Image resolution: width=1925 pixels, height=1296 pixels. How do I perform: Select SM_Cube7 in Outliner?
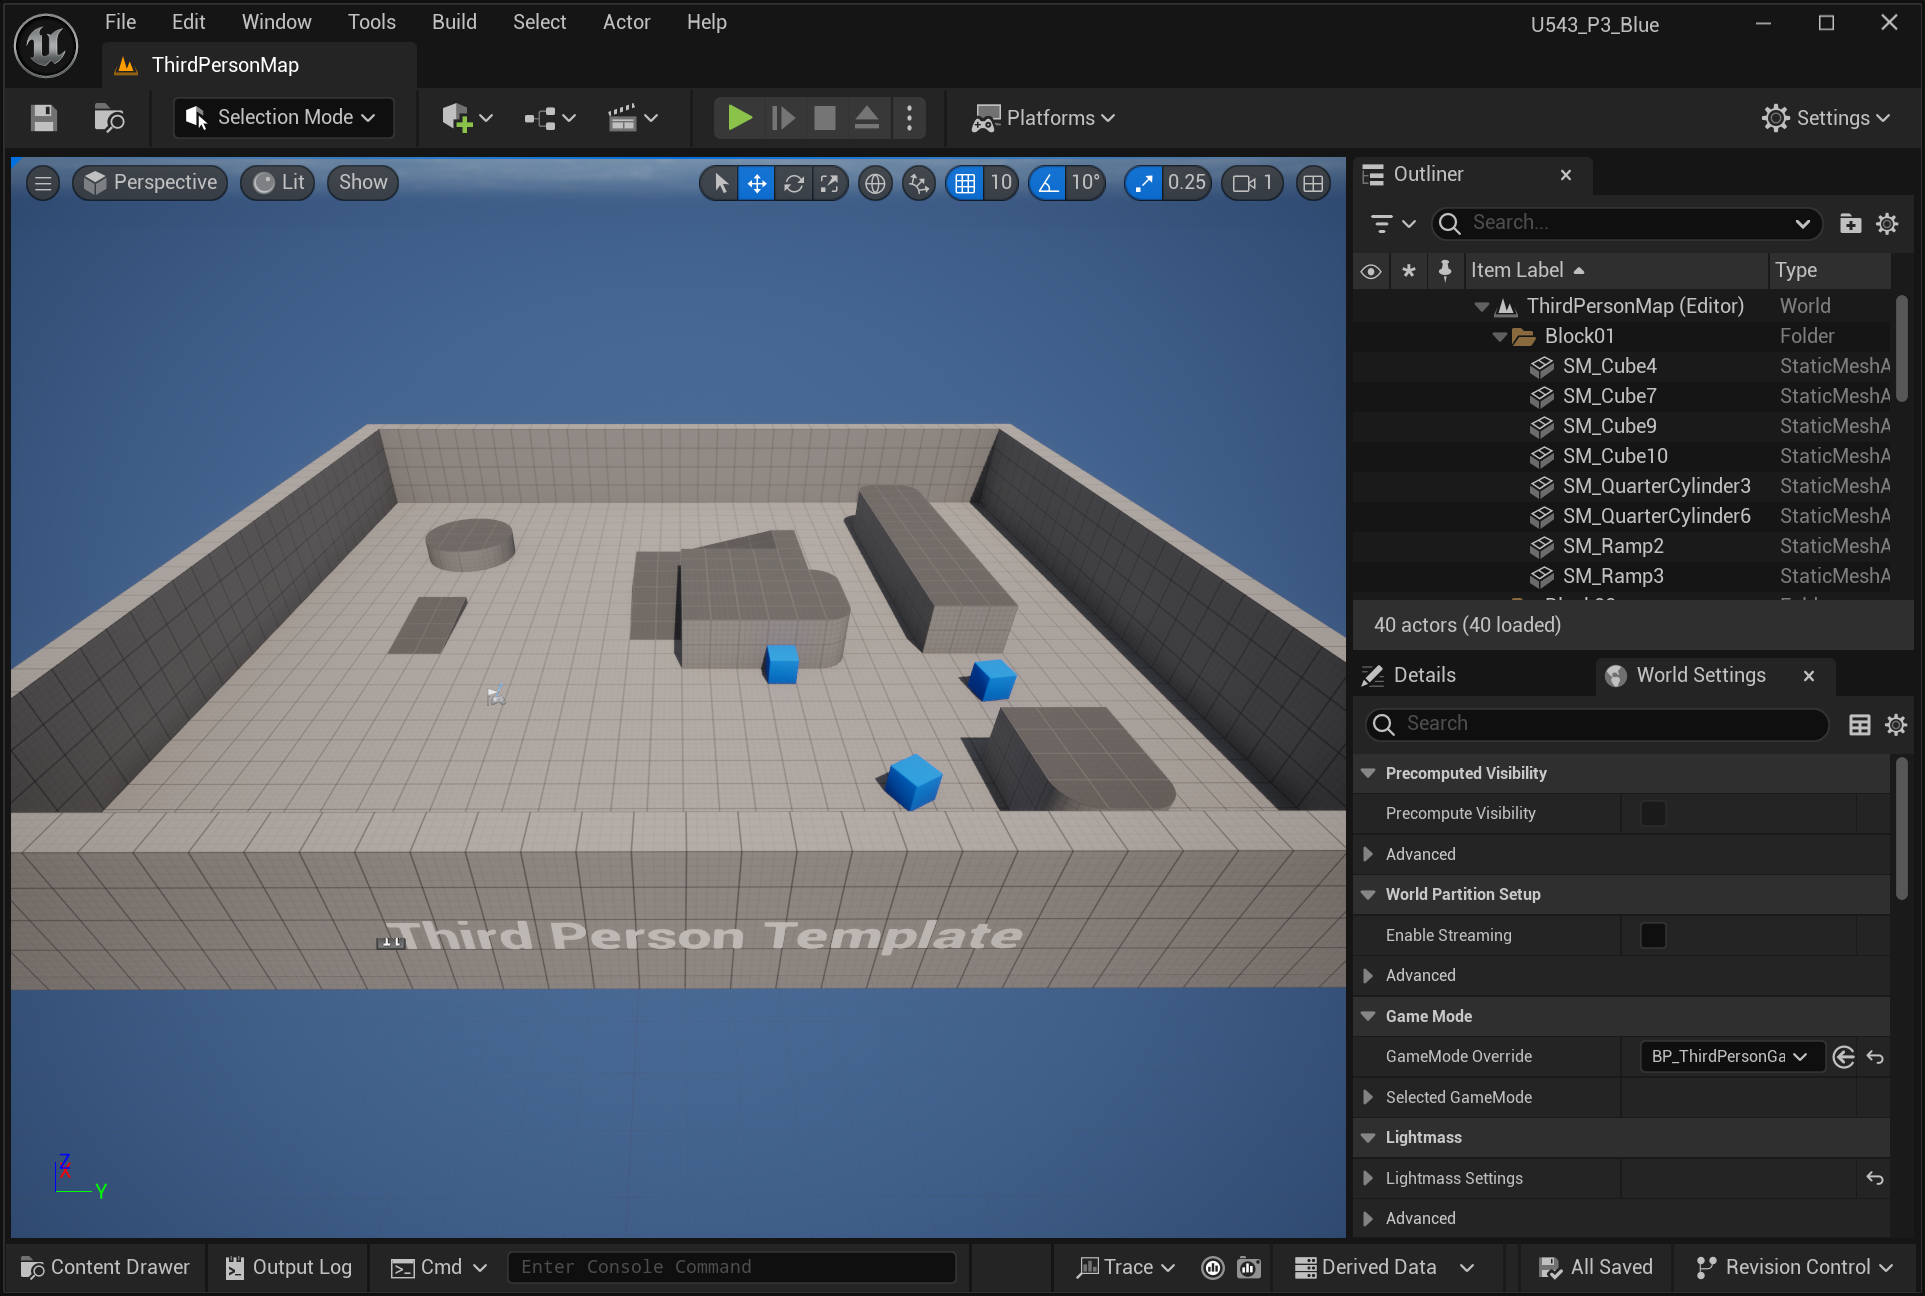pyautogui.click(x=1622, y=396)
